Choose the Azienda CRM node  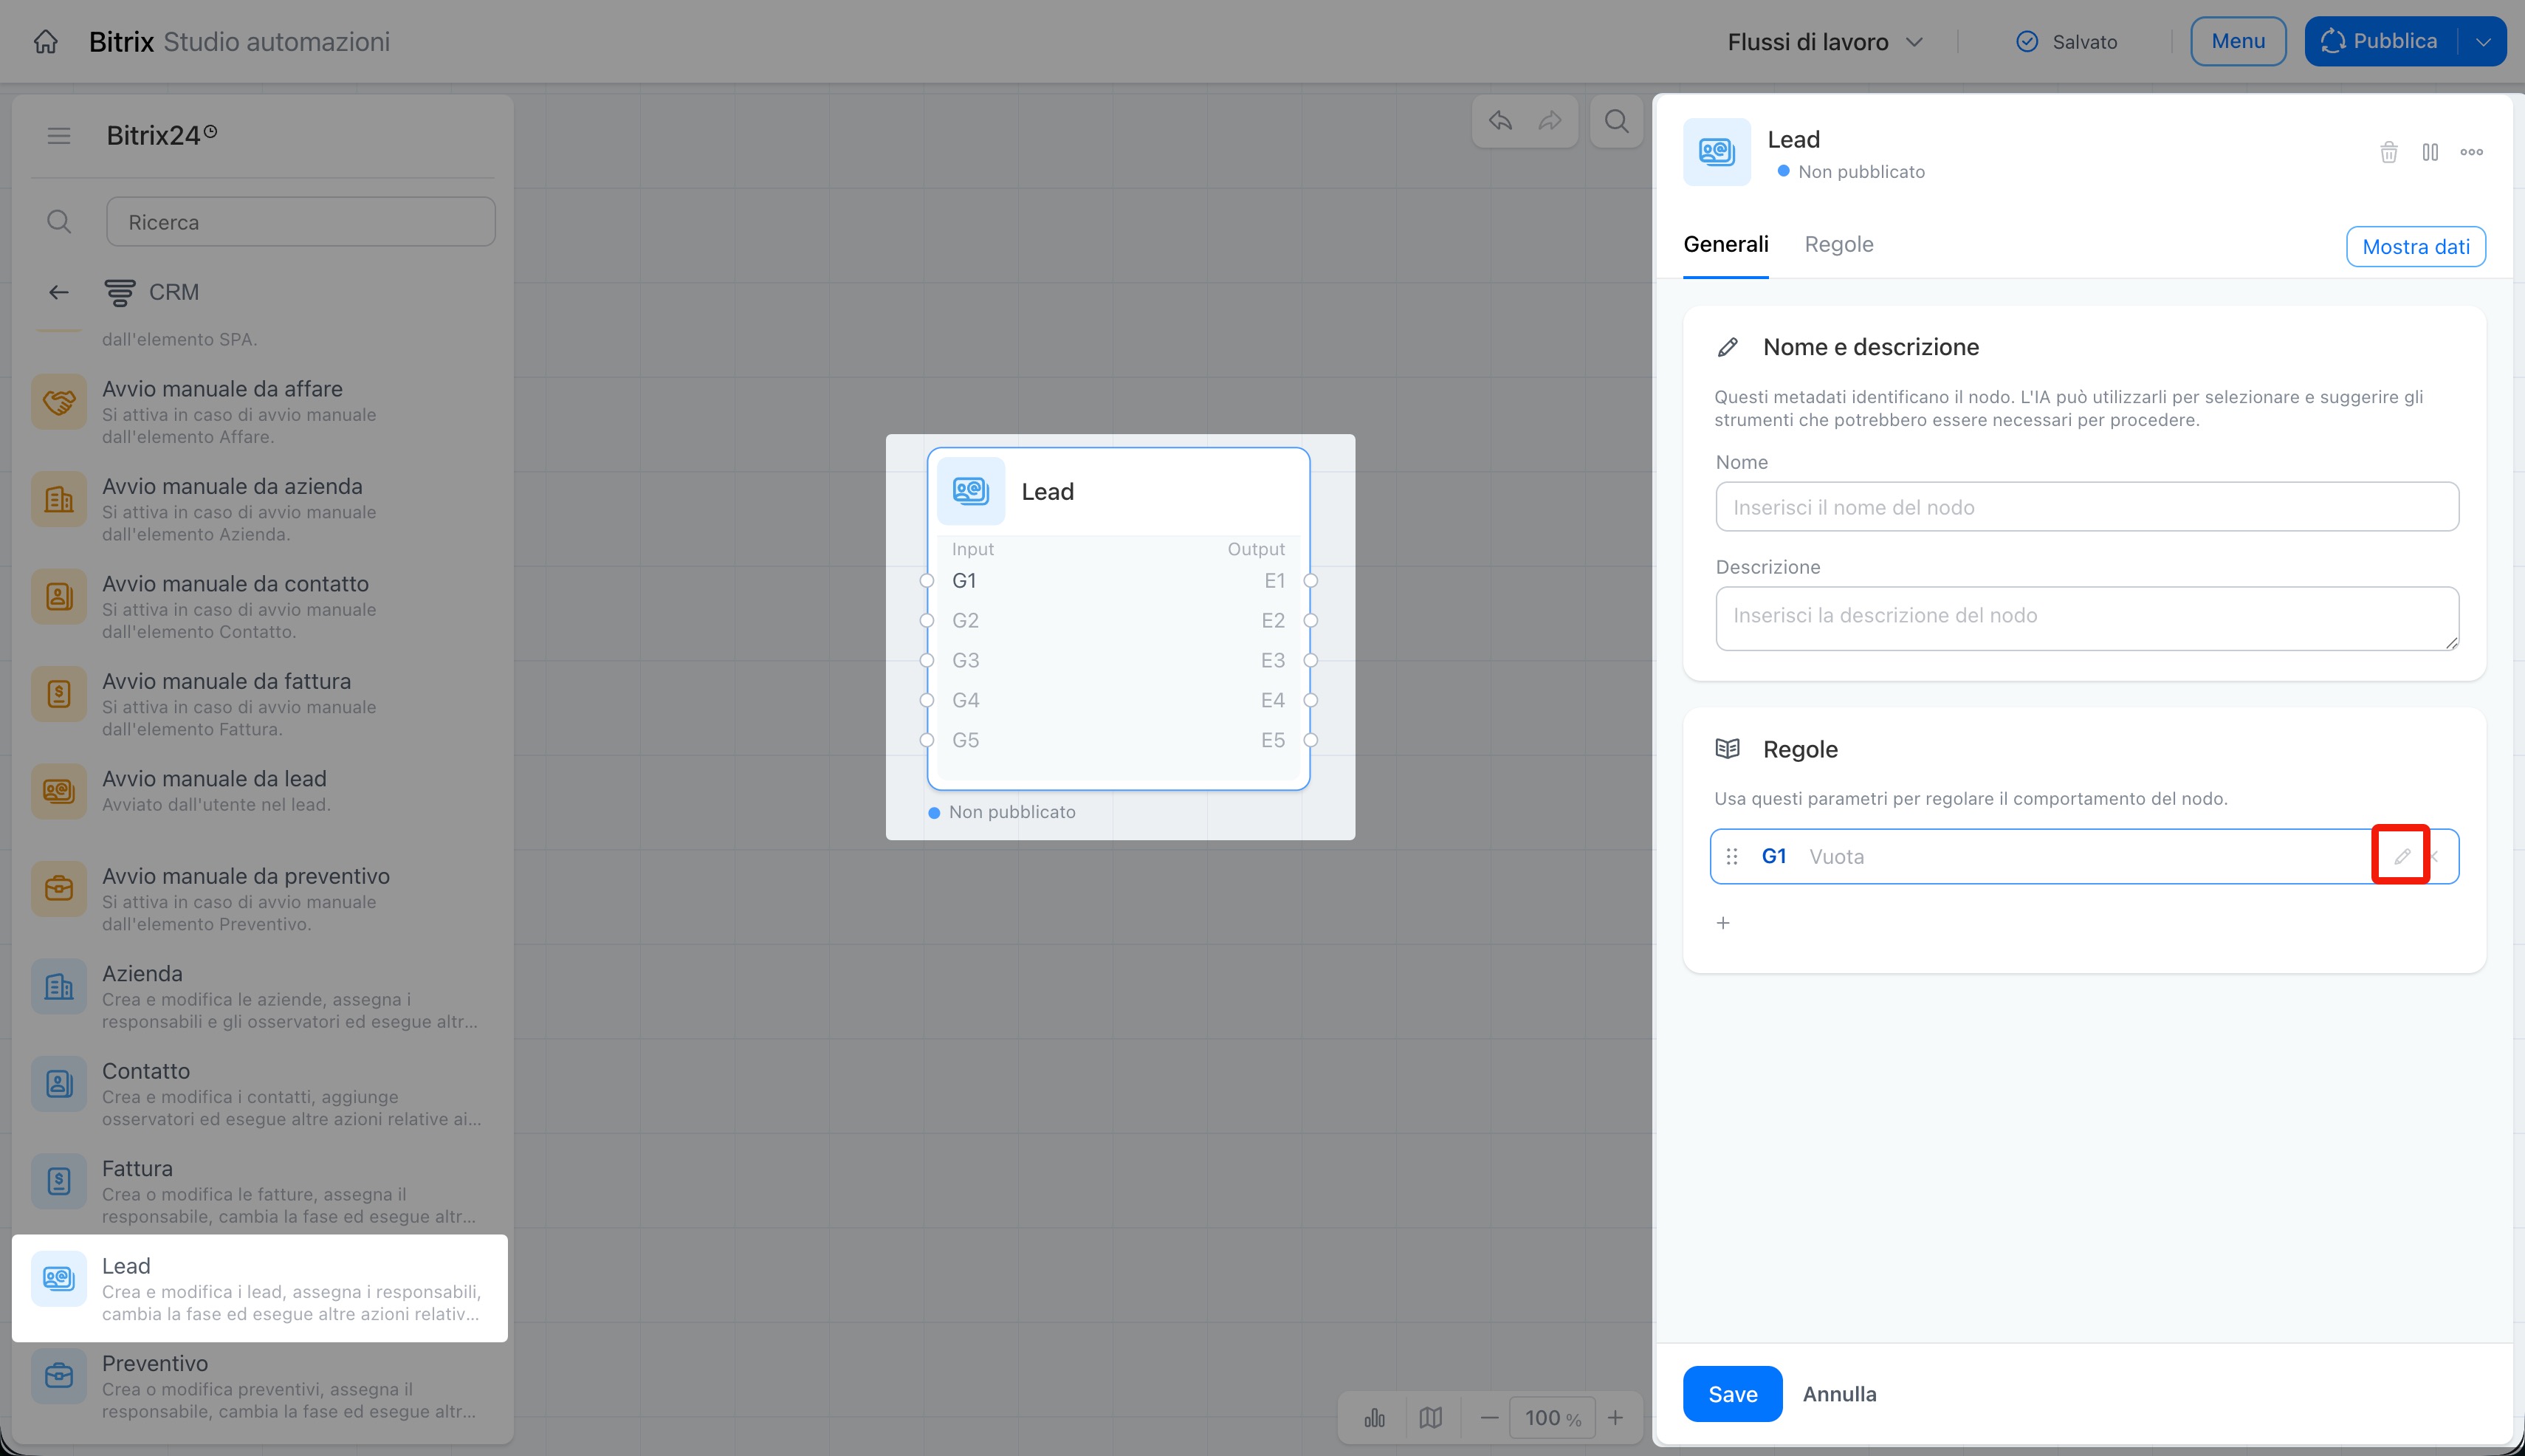260,996
